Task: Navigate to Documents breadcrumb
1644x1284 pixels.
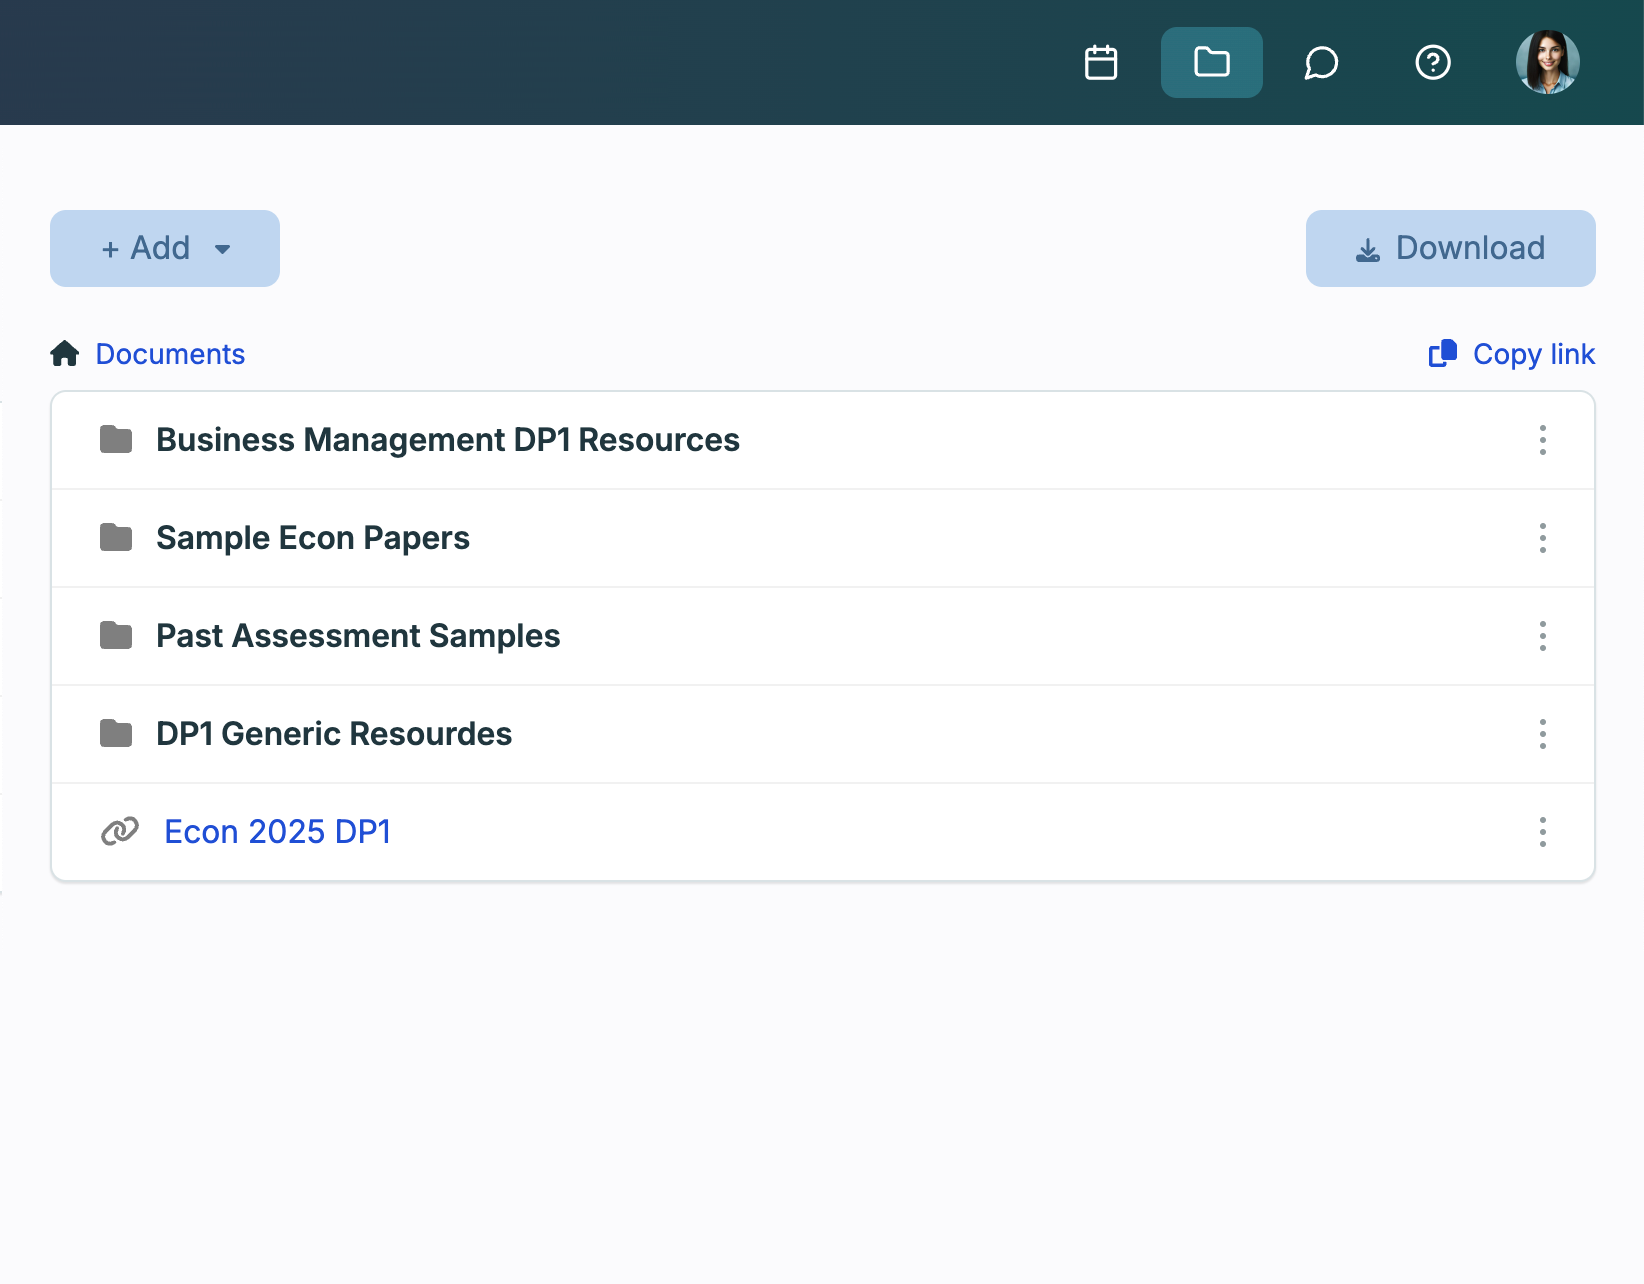Action: point(170,354)
